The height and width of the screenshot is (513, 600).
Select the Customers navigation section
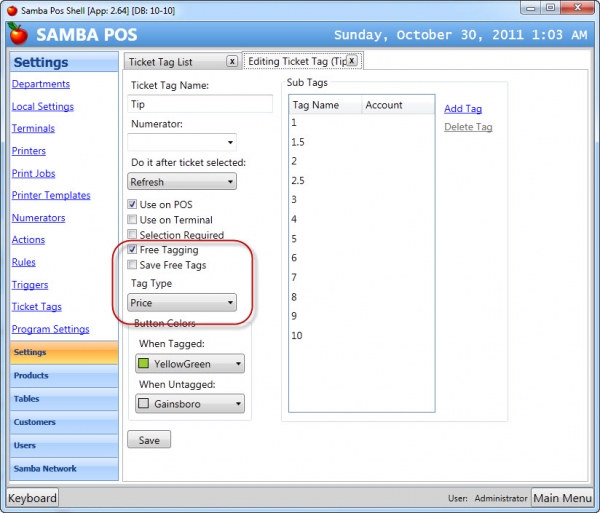click(64, 422)
